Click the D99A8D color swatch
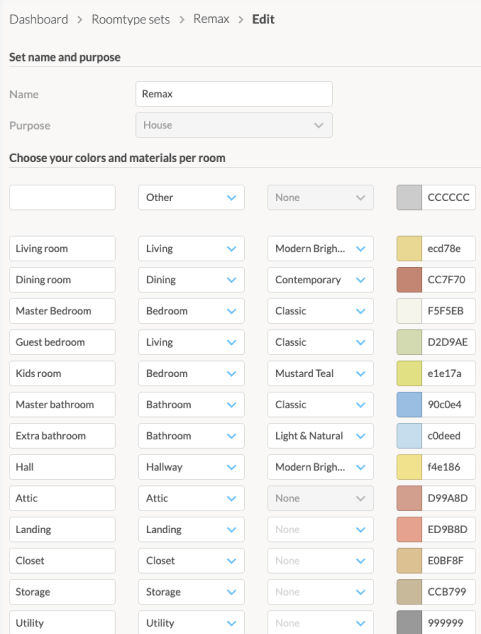This screenshot has height=634, width=481. click(x=409, y=498)
